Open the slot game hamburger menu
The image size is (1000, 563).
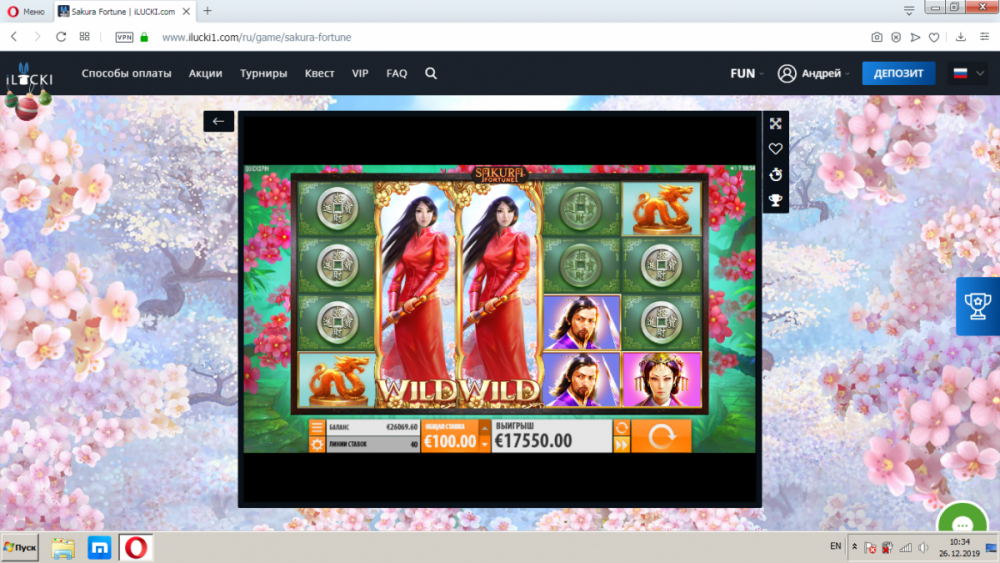(317, 428)
